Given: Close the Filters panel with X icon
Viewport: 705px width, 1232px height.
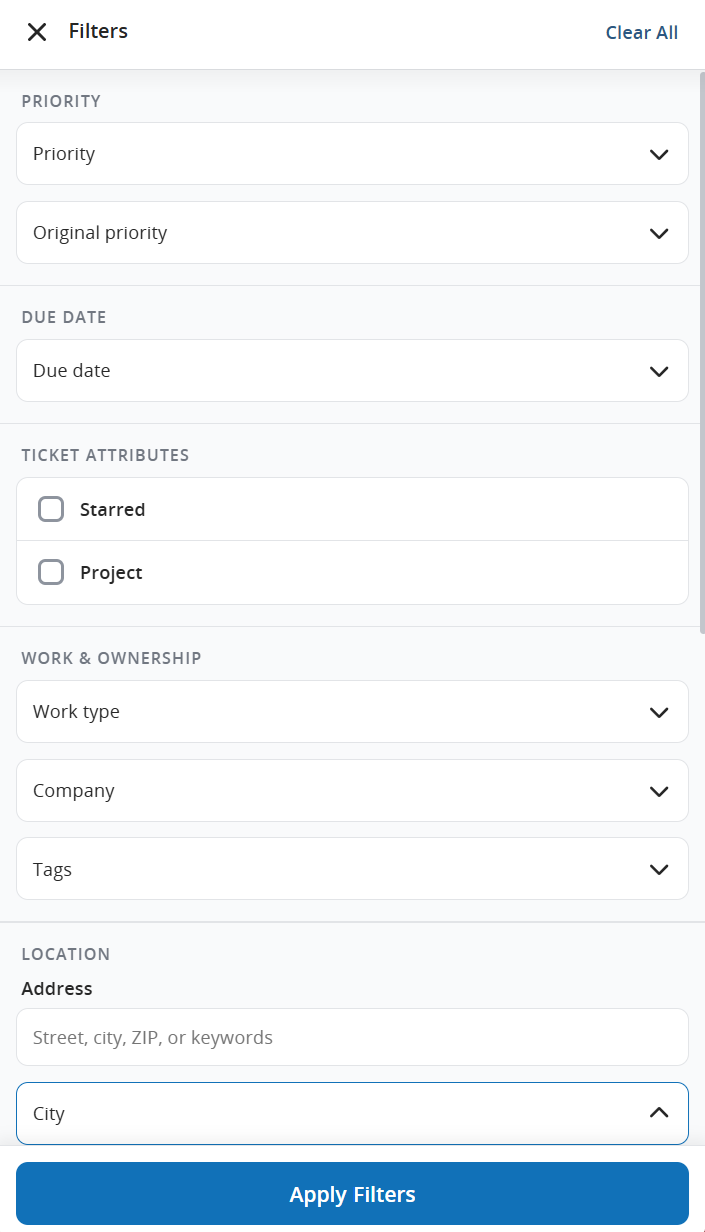Looking at the screenshot, I should point(37,32).
